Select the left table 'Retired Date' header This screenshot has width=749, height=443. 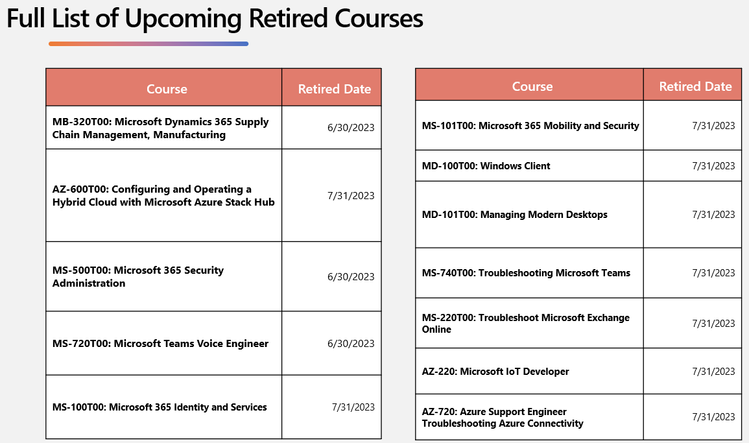334,89
